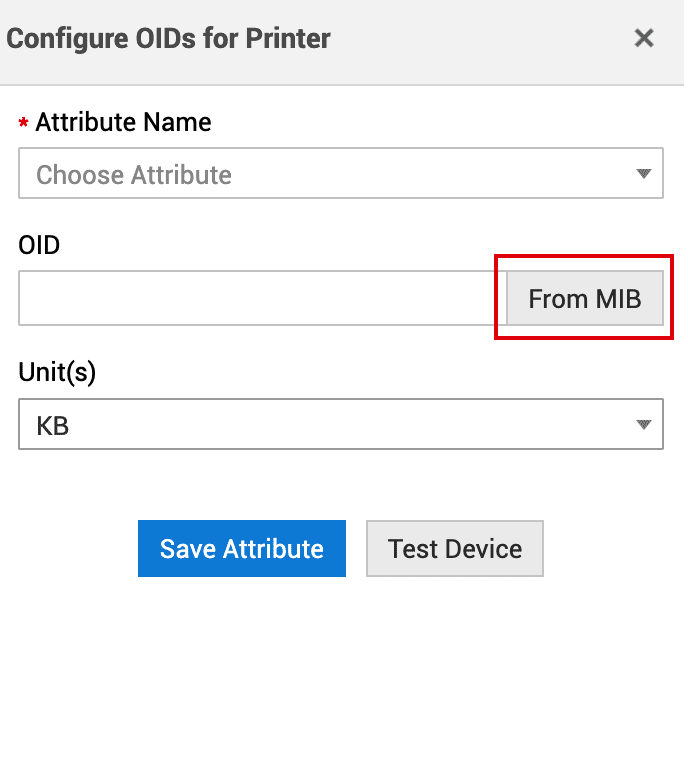Select the blue Save Attribute button
The image size is (688, 768).
tap(241, 548)
